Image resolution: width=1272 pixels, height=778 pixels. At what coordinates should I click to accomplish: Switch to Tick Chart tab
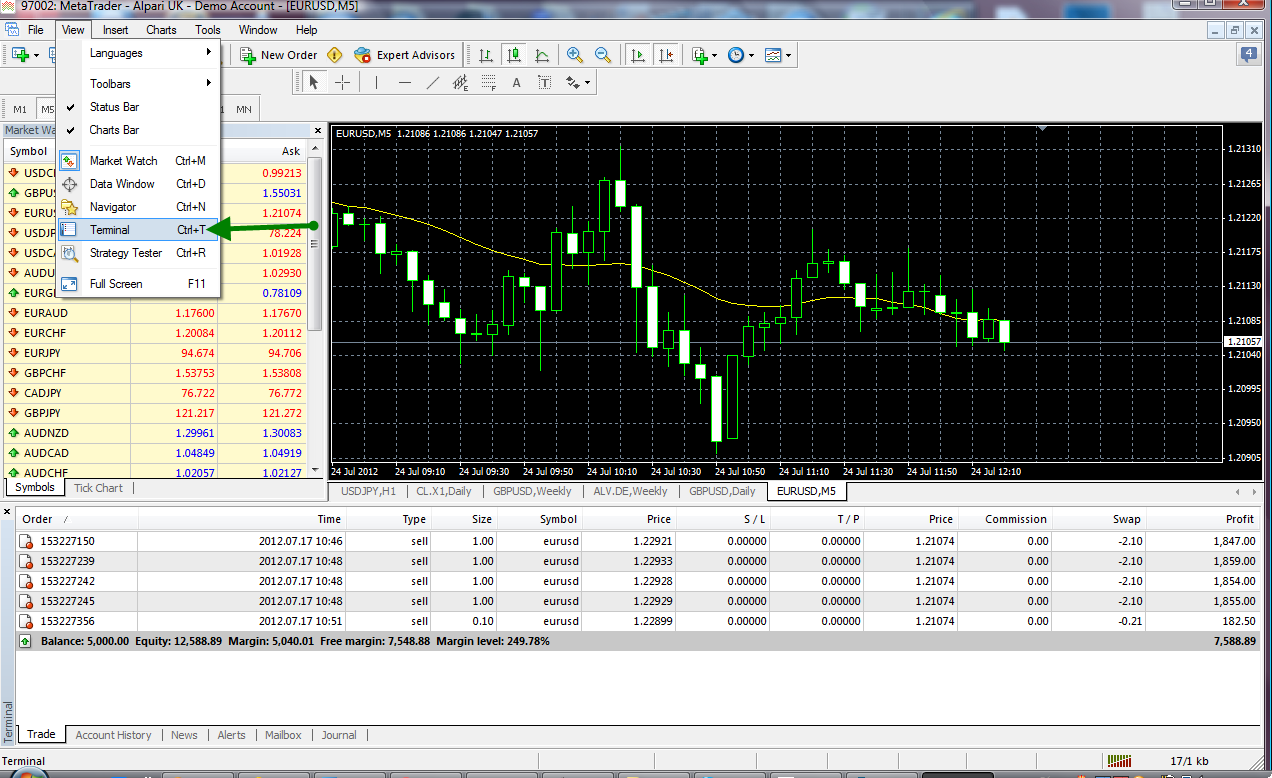pos(98,488)
